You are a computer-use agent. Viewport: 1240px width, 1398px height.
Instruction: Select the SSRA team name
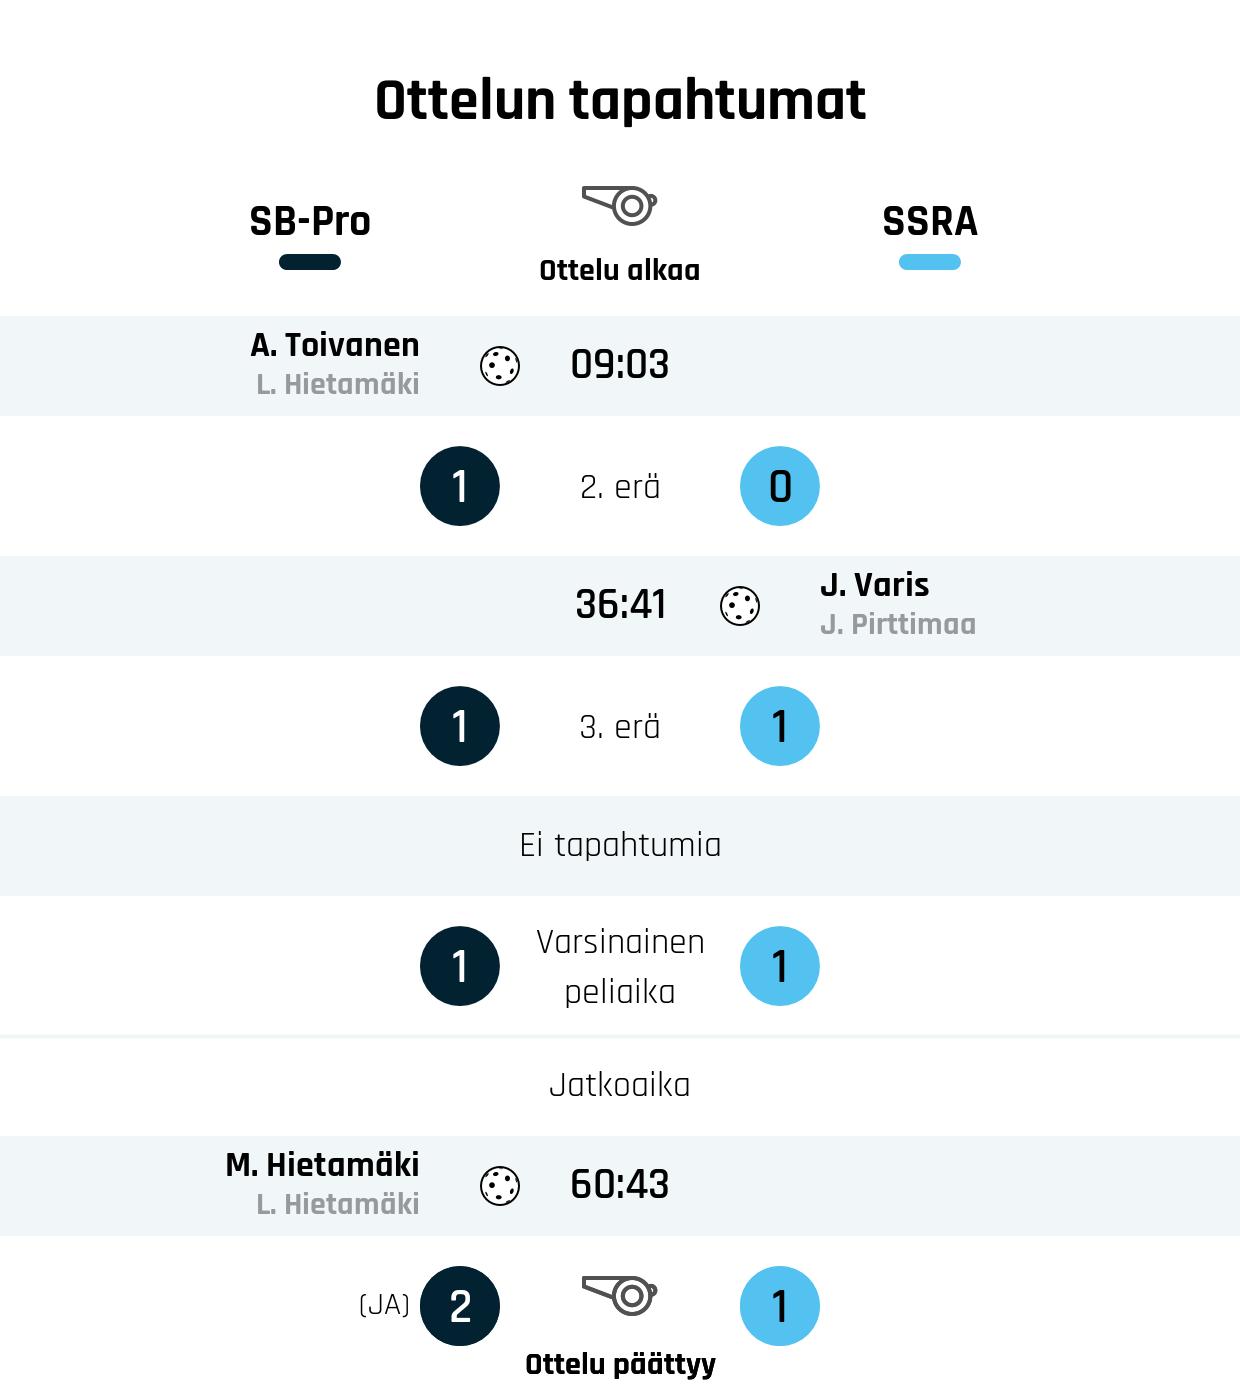930,221
